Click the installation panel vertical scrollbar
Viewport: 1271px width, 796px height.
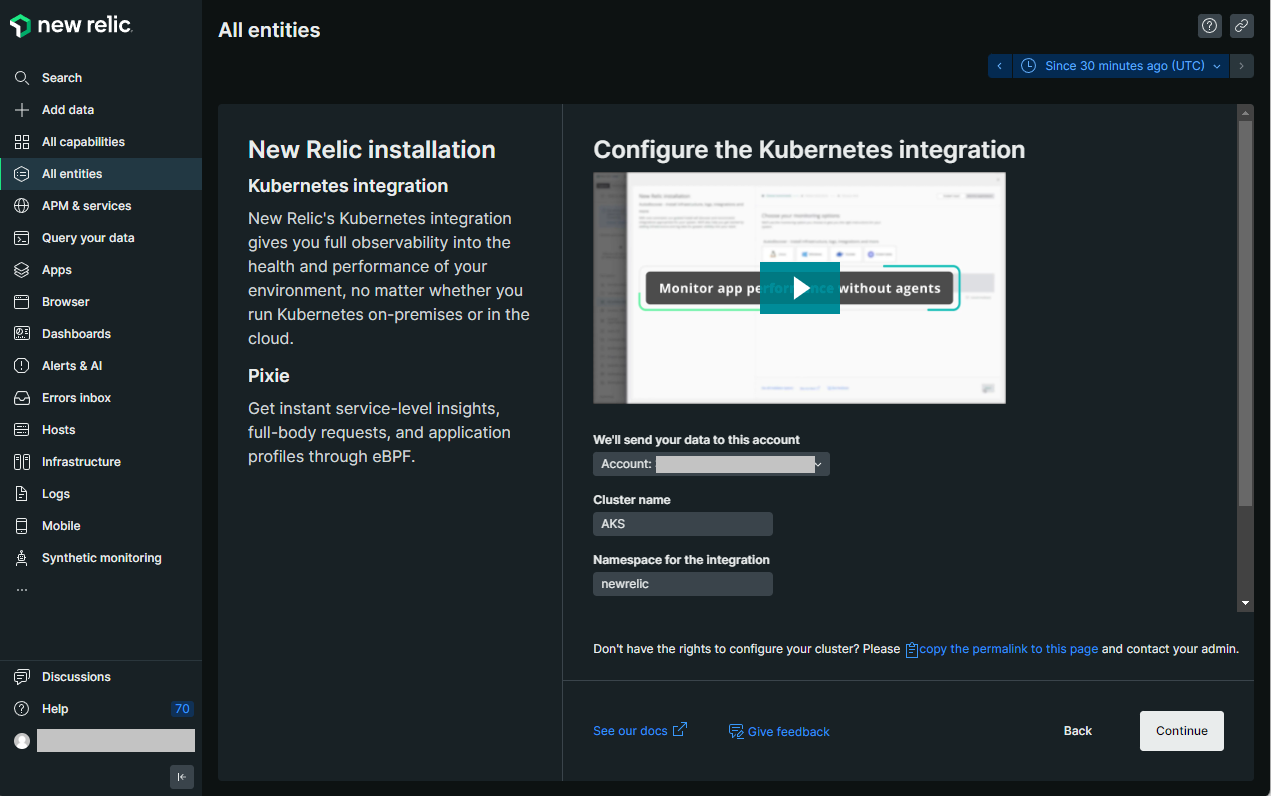tap(1245, 312)
